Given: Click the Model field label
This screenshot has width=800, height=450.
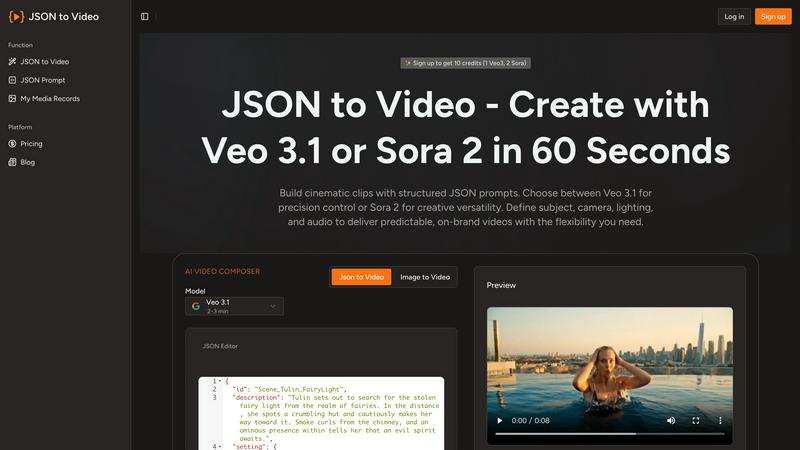Looking at the screenshot, I should [195, 291].
